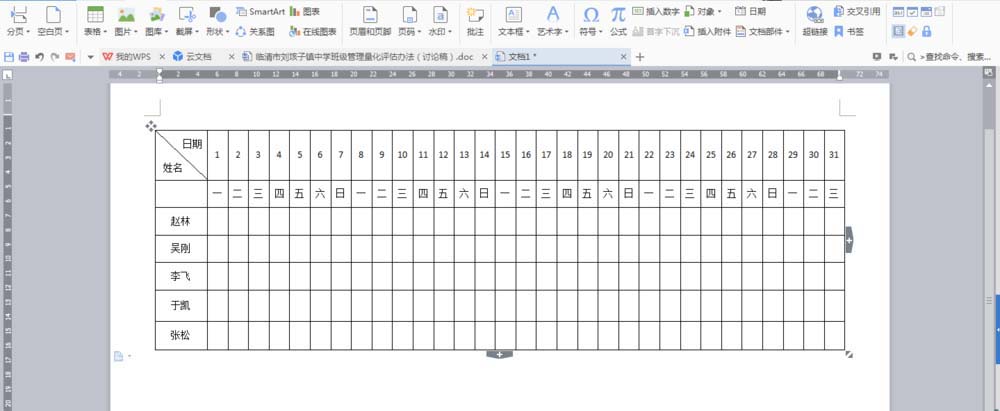Close the 云文档 tab
Screen dimensions: 1000x411
[231, 57]
